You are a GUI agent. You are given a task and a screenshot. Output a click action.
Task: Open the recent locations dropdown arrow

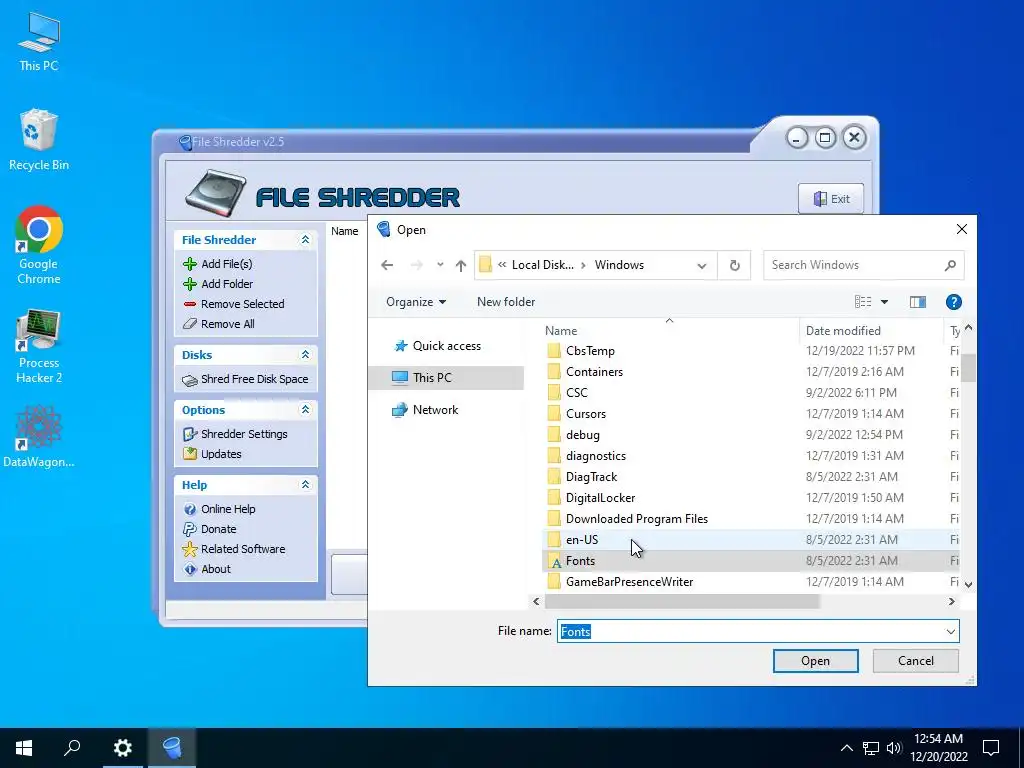(x=440, y=265)
